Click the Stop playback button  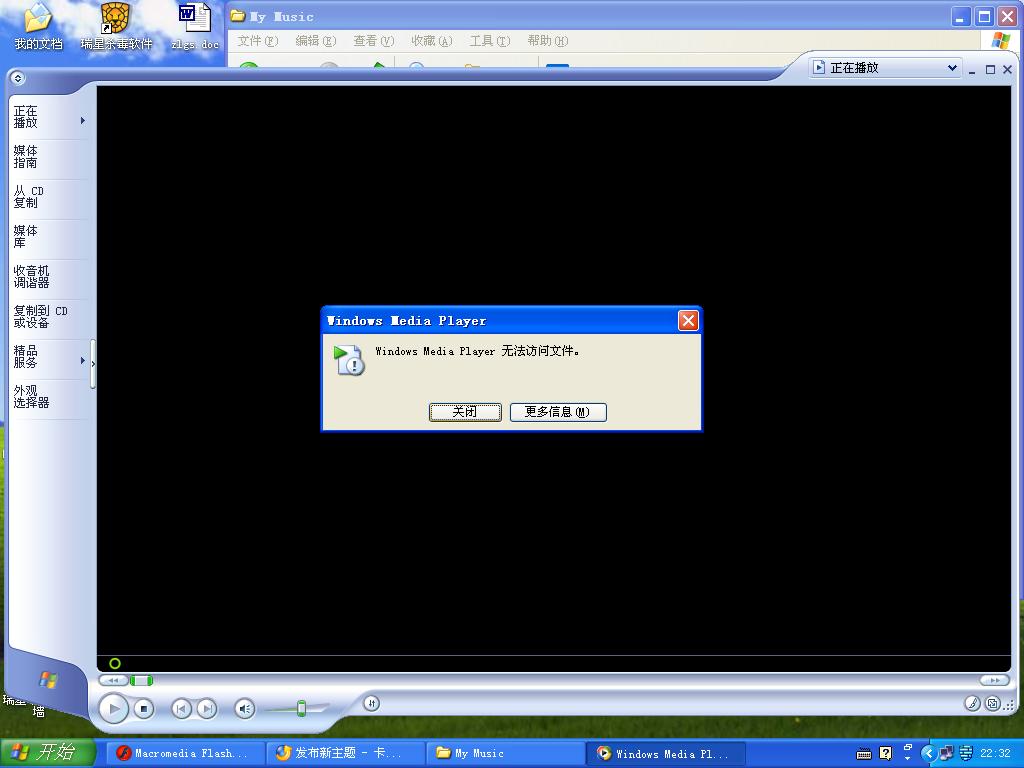pyautogui.click(x=144, y=709)
